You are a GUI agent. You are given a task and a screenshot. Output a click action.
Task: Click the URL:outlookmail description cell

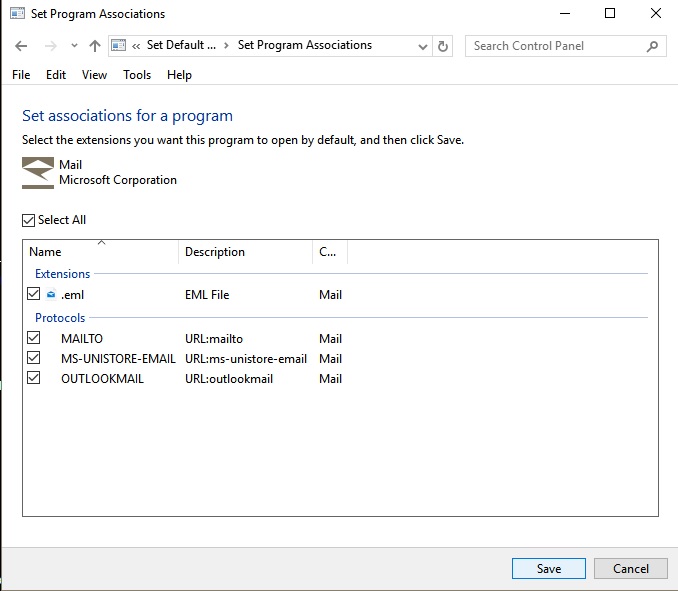229,379
